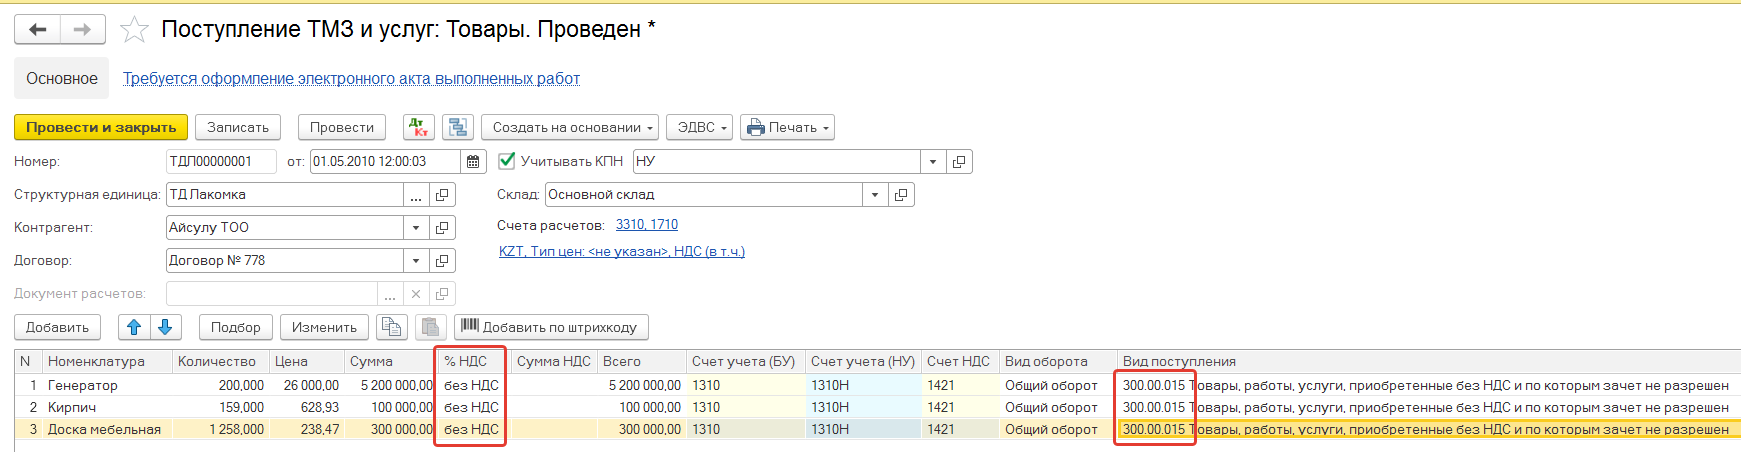Click the Количество column header
The image size is (1741, 452).
click(x=220, y=361)
